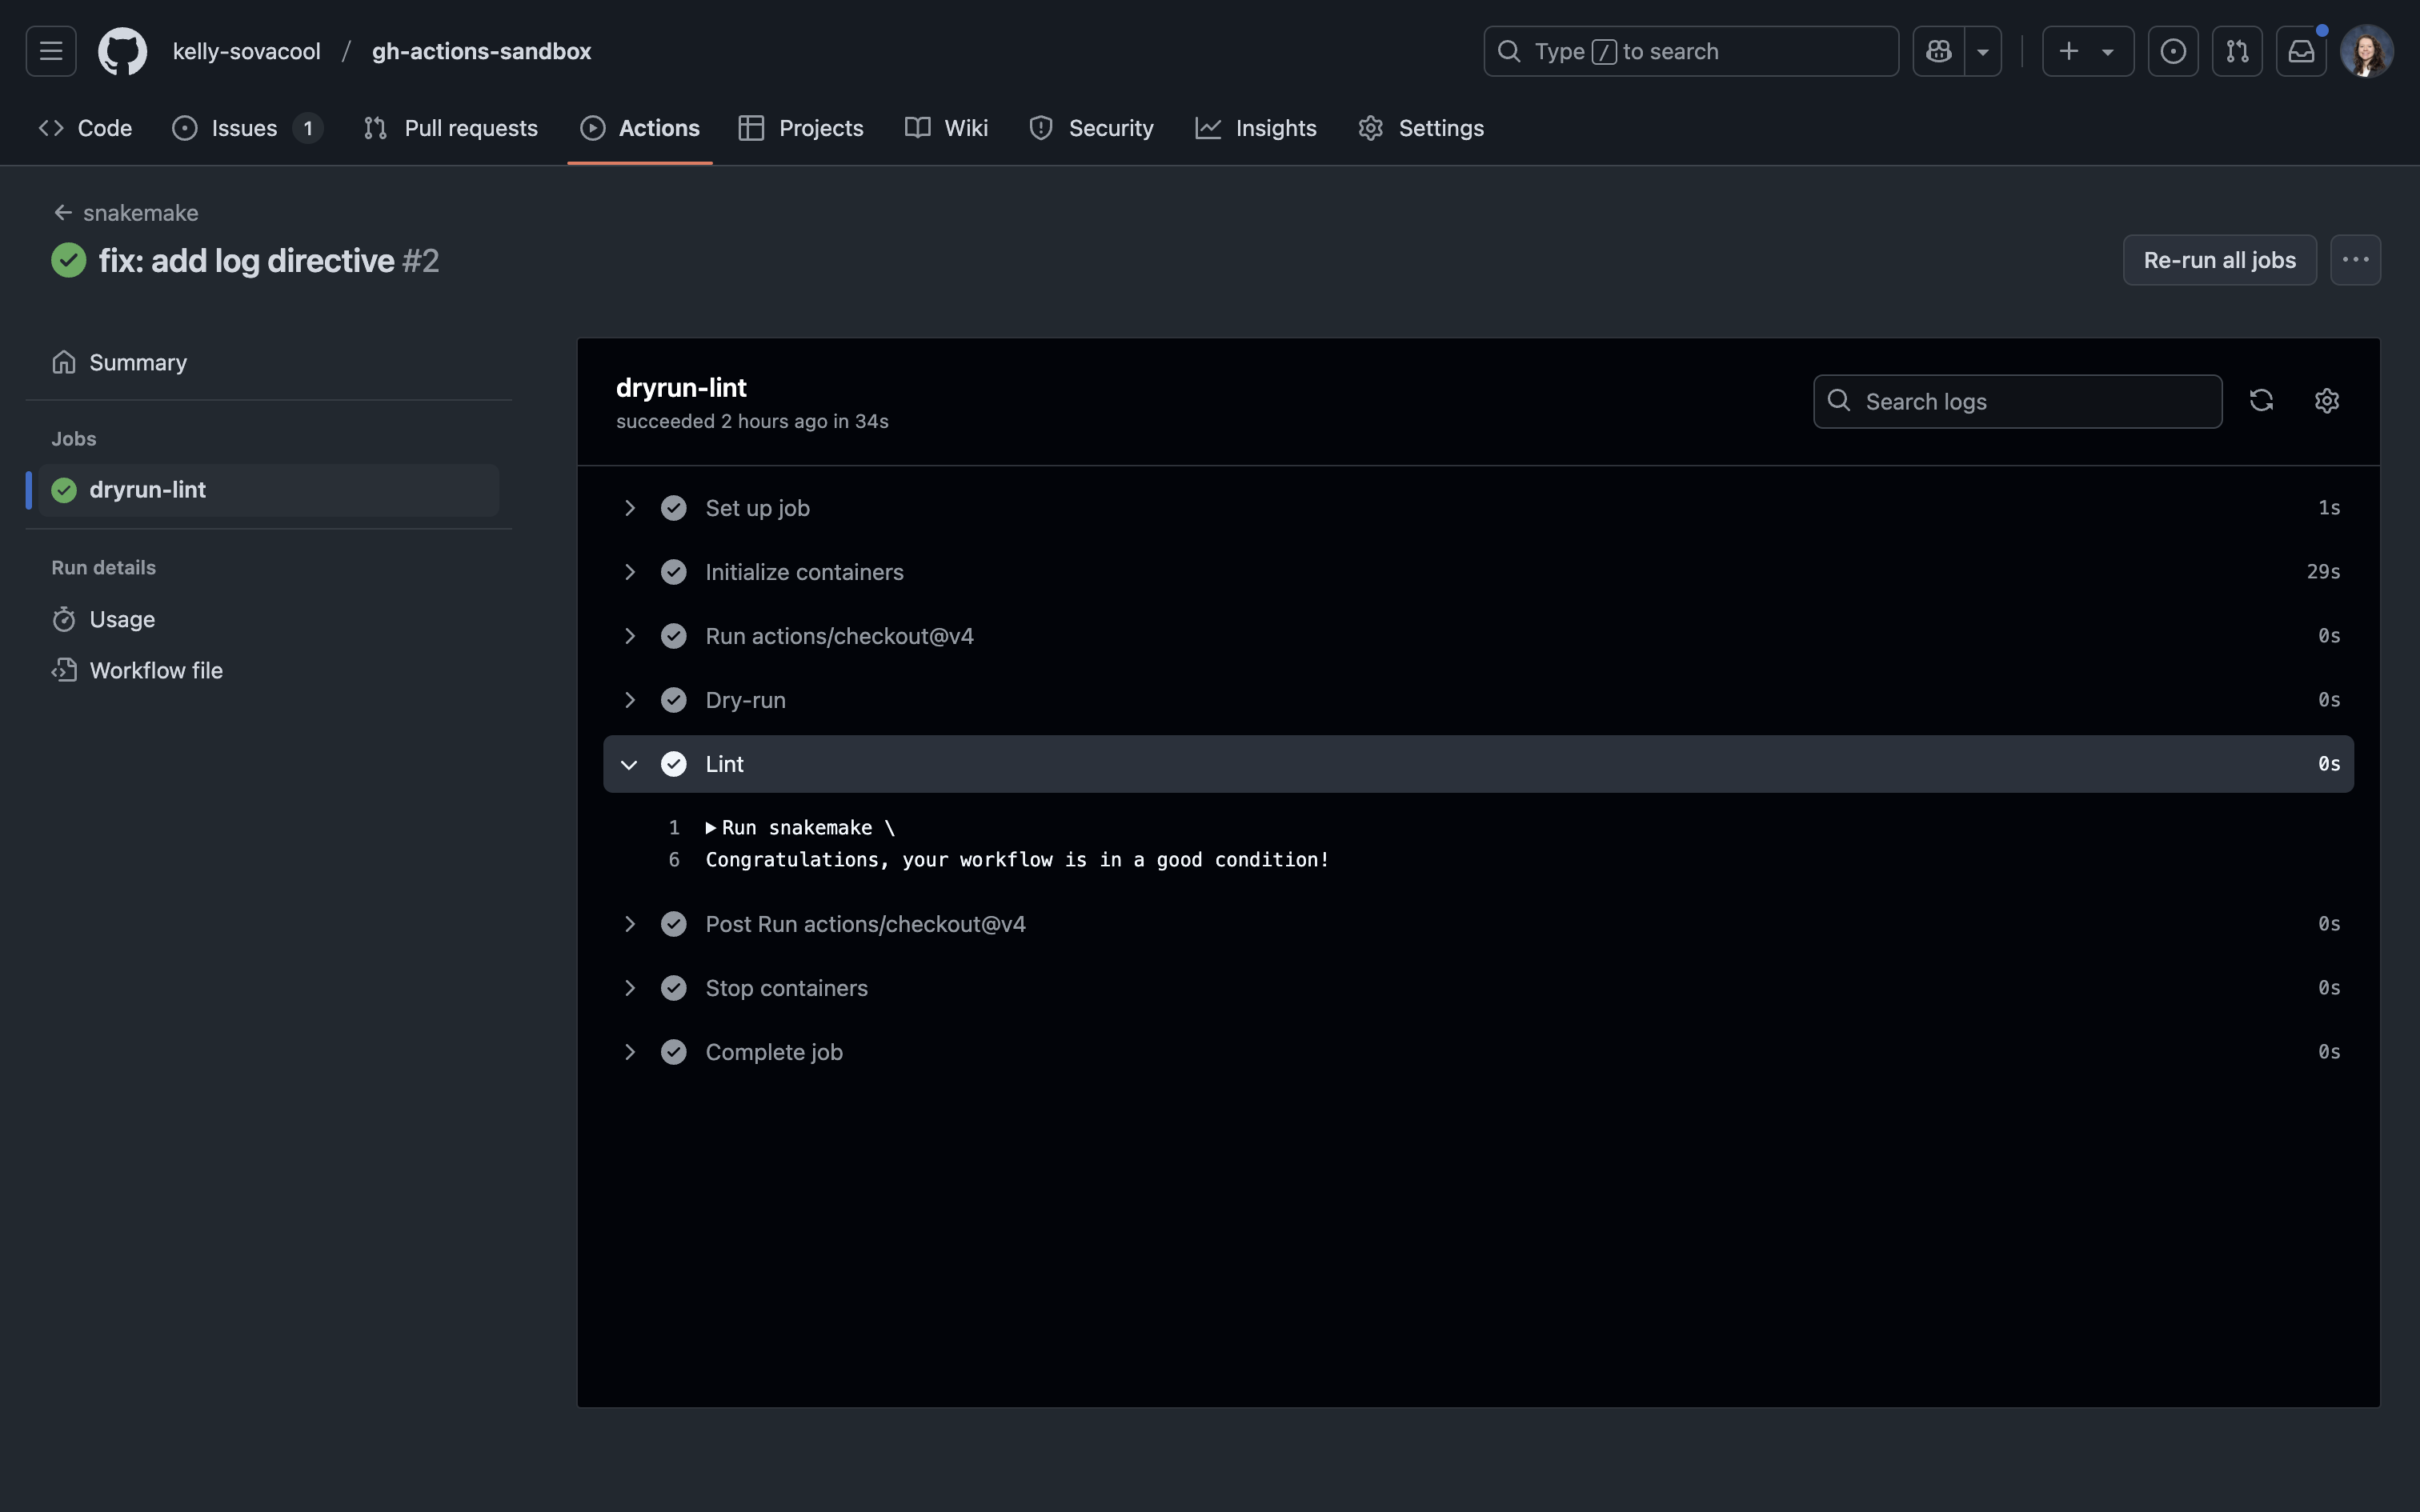Click the Copilot chat icon
The height and width of the screenshot is (1512, 2420).
click(x=1938, y=51)
